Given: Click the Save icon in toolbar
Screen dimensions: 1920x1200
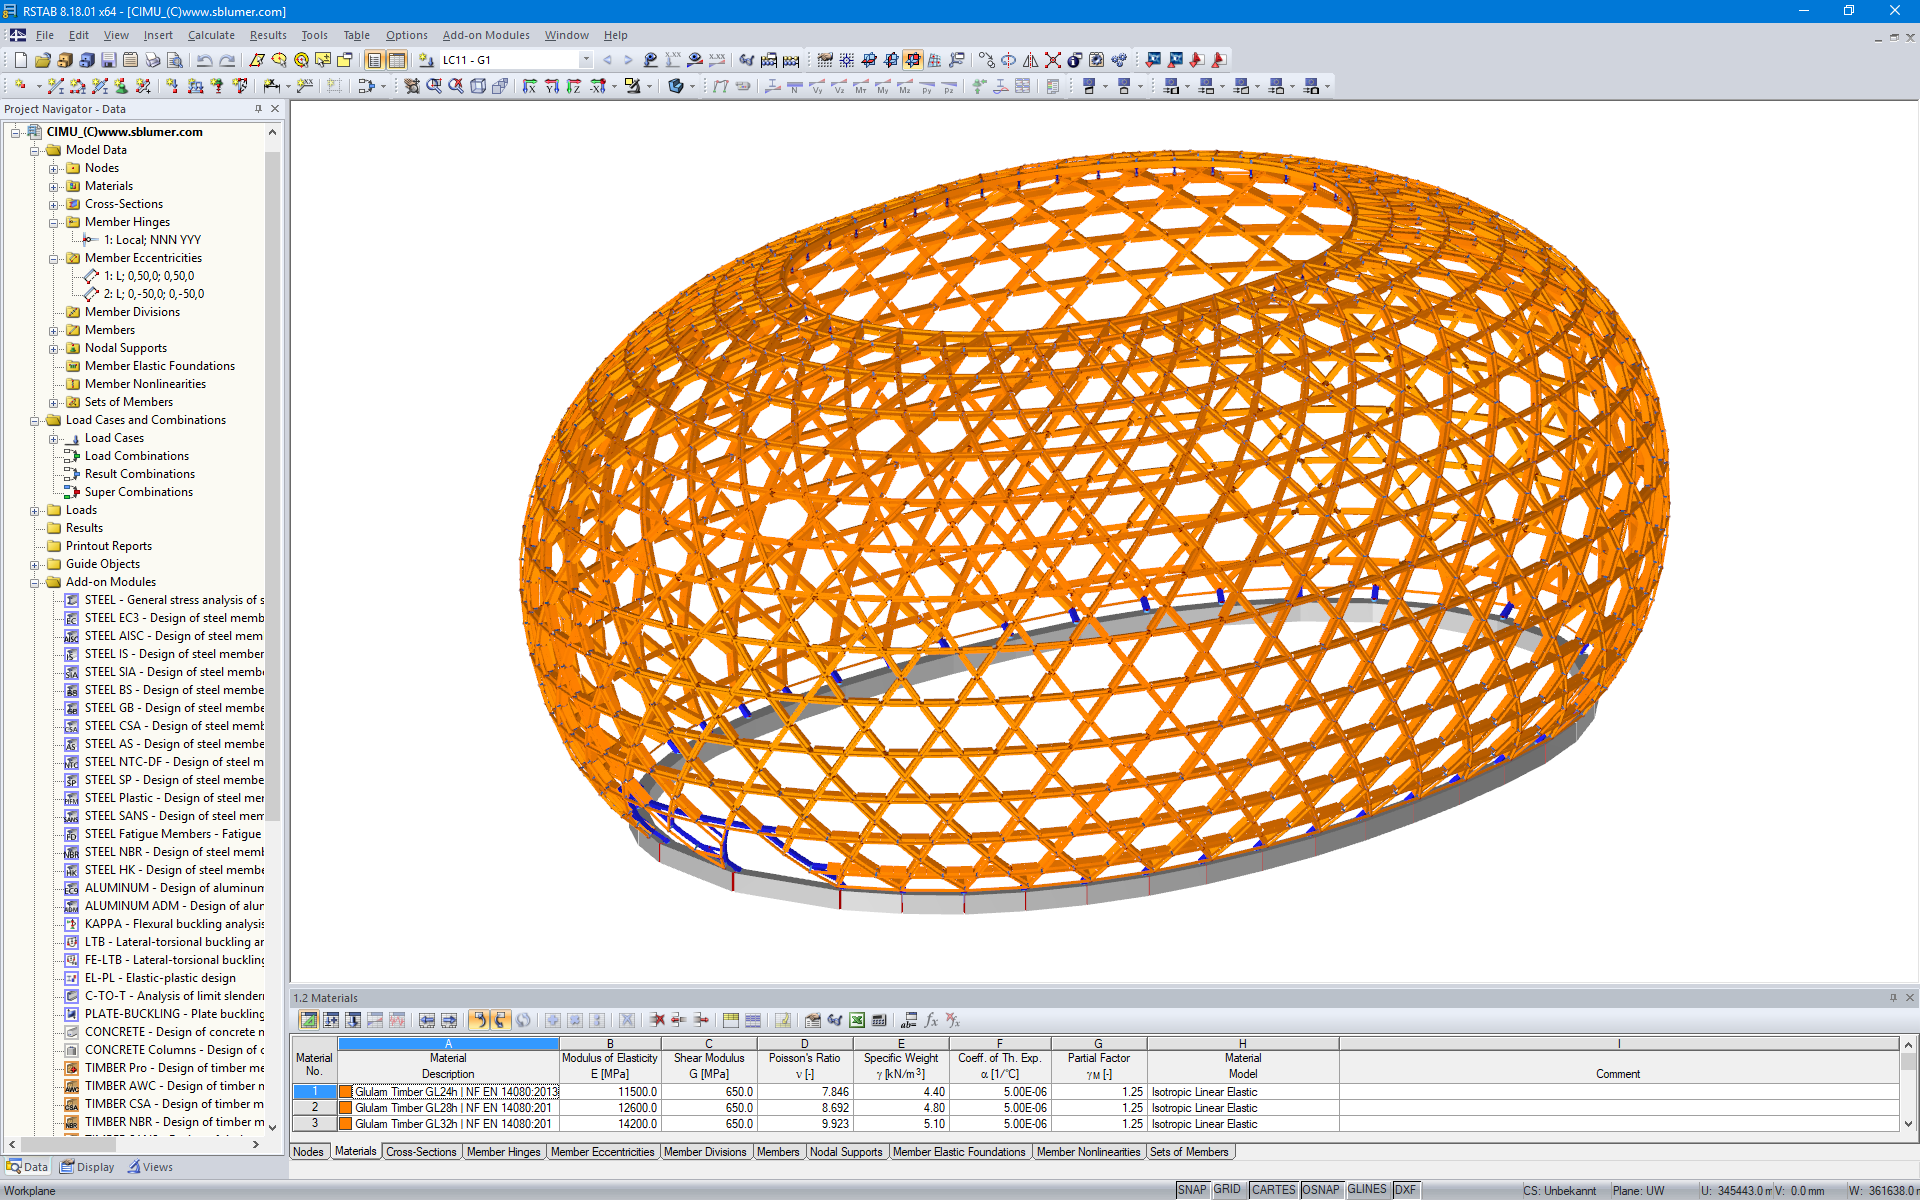Looking at the screenshot, I should tap(108, 60).
